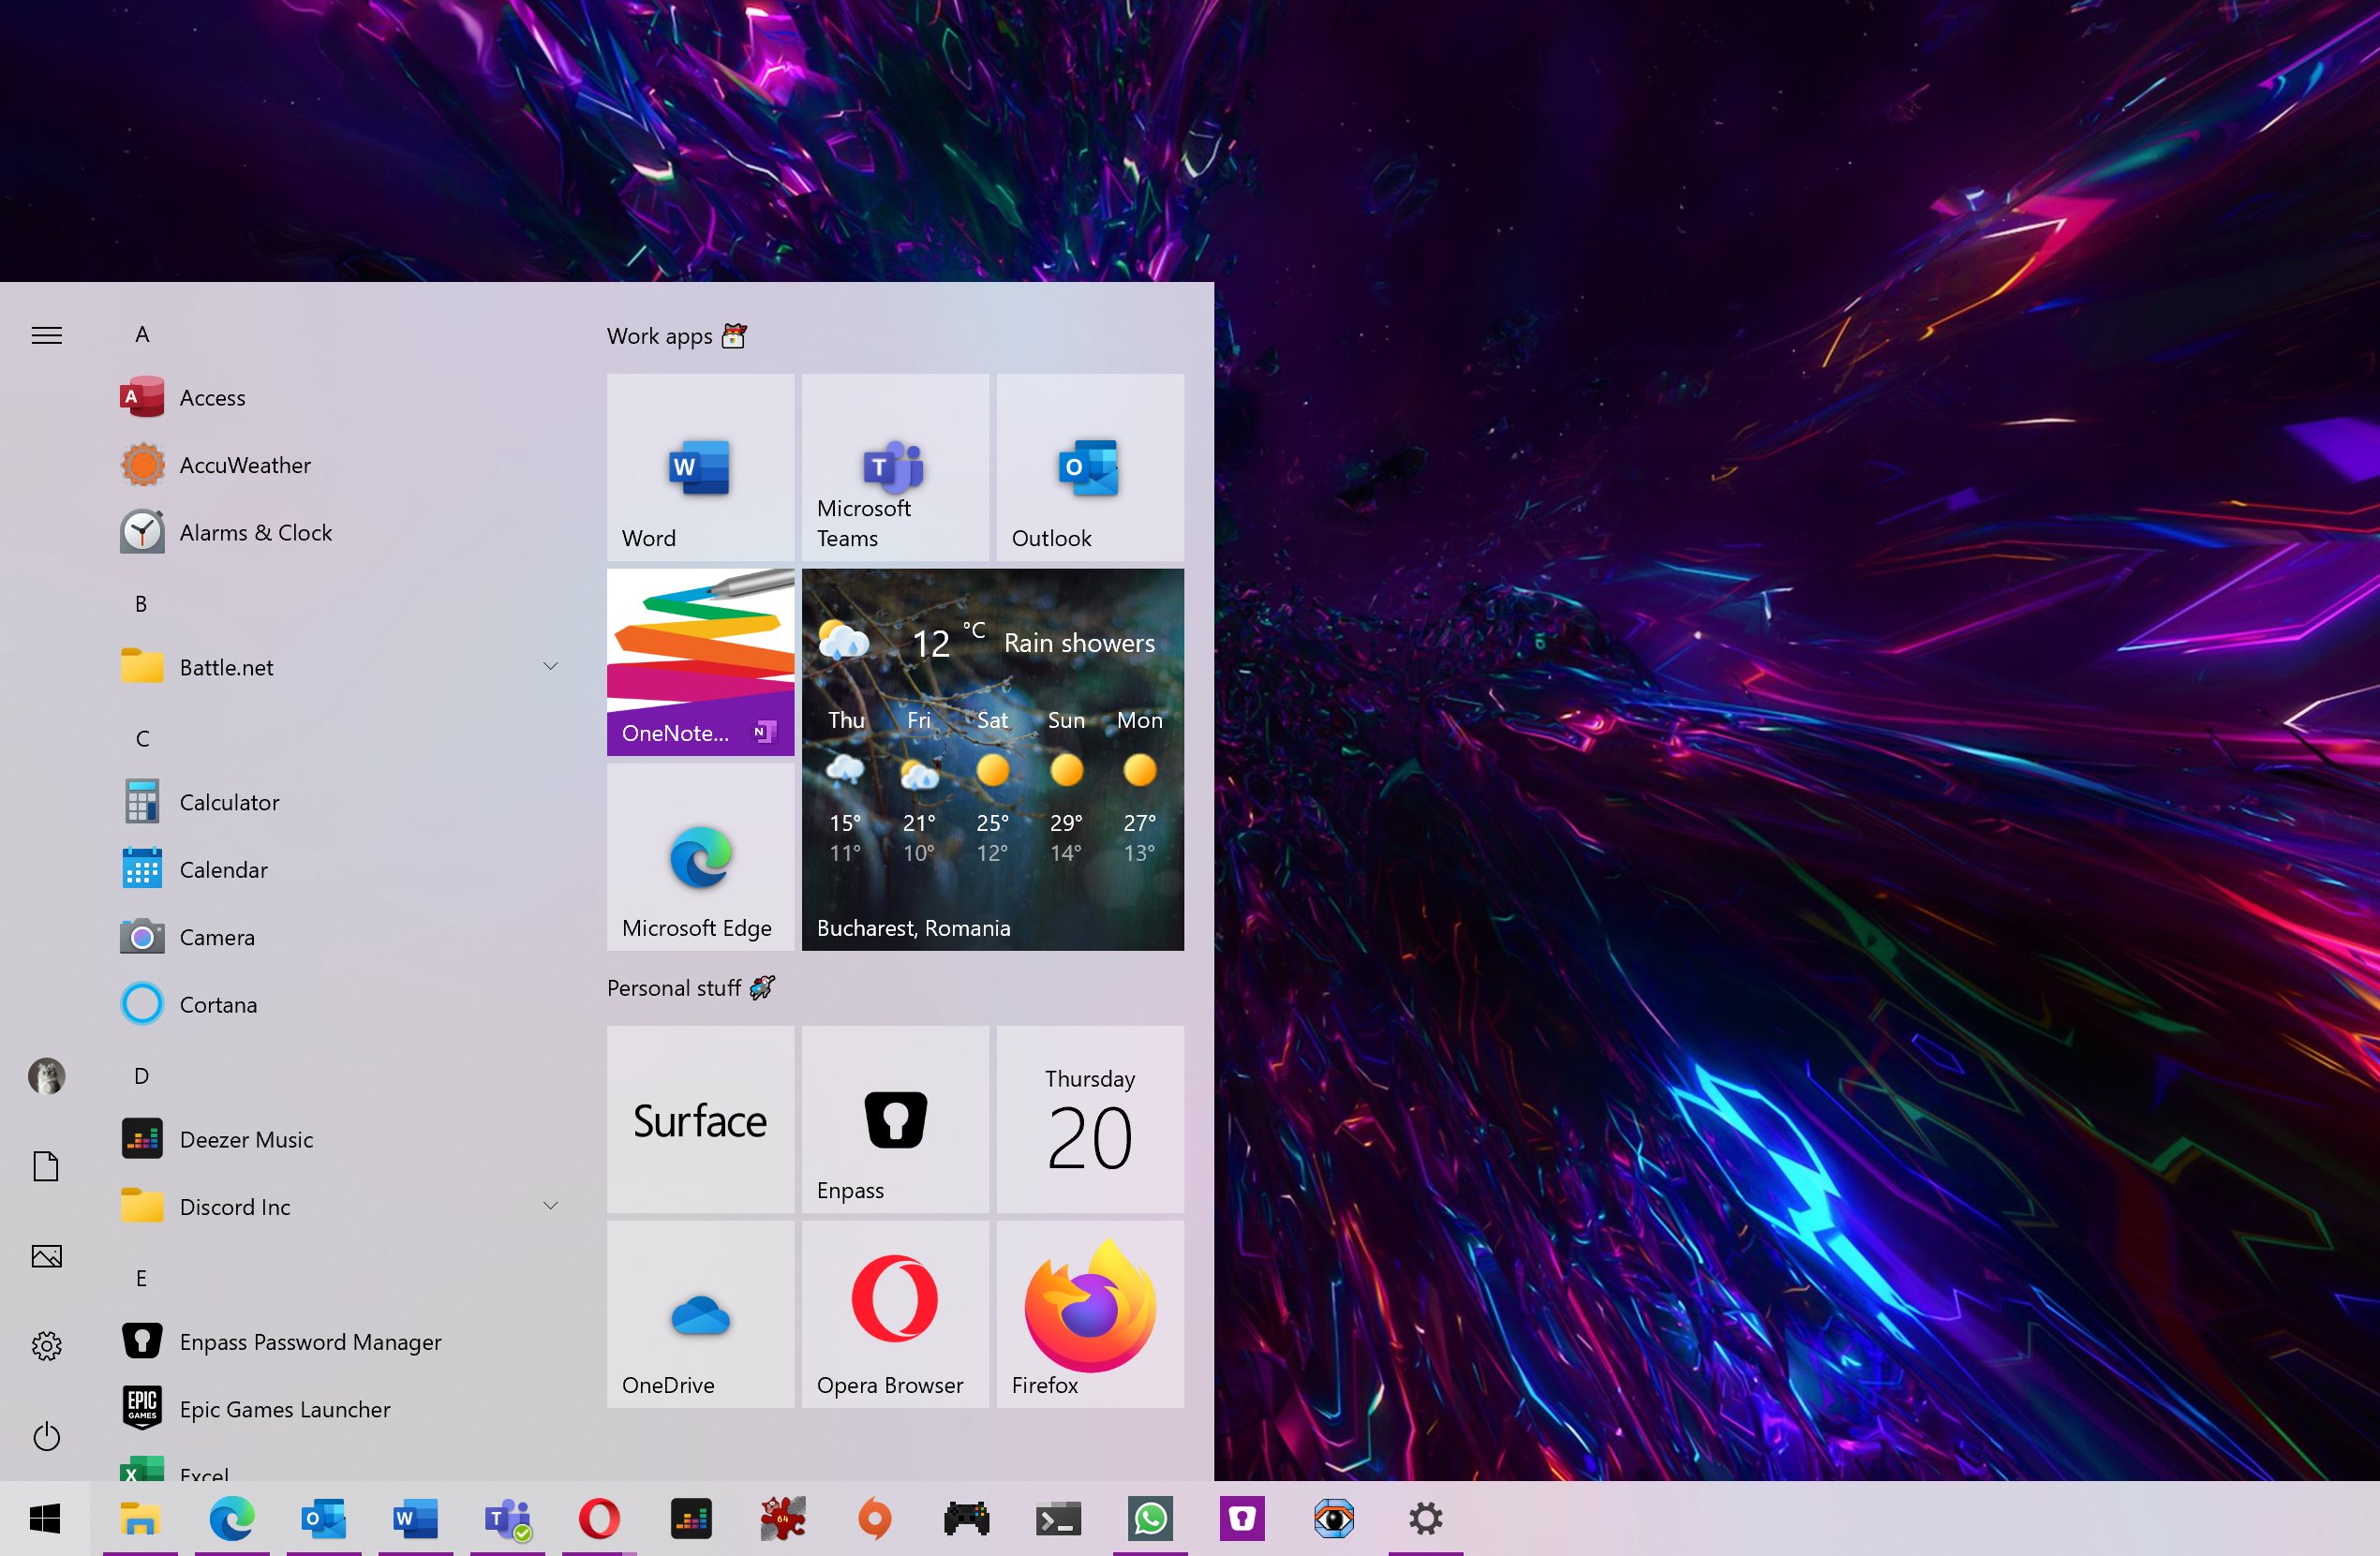
Task: Open the Thursday 20 calendar tile
Action: (1090, 1119)
